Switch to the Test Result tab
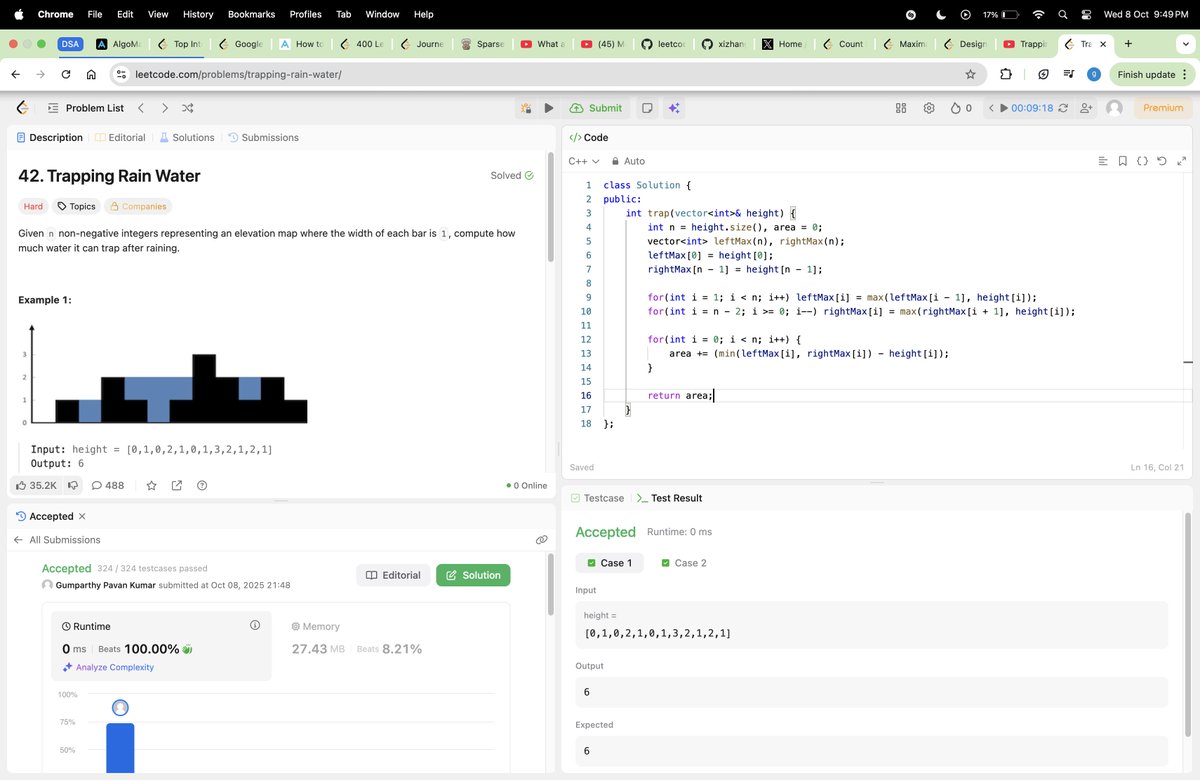The image size is (1200, 780). (x=669, y=498)
